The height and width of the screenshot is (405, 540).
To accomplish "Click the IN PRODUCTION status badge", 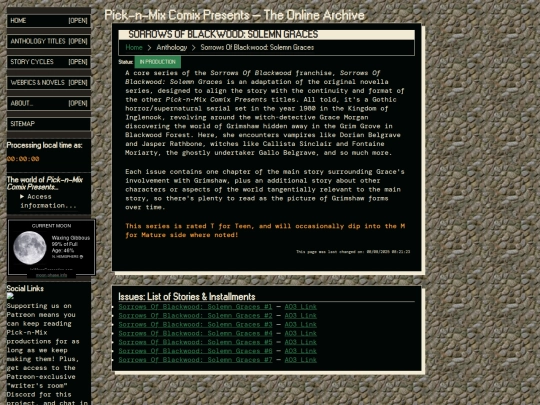I will [x=158, y=62].
